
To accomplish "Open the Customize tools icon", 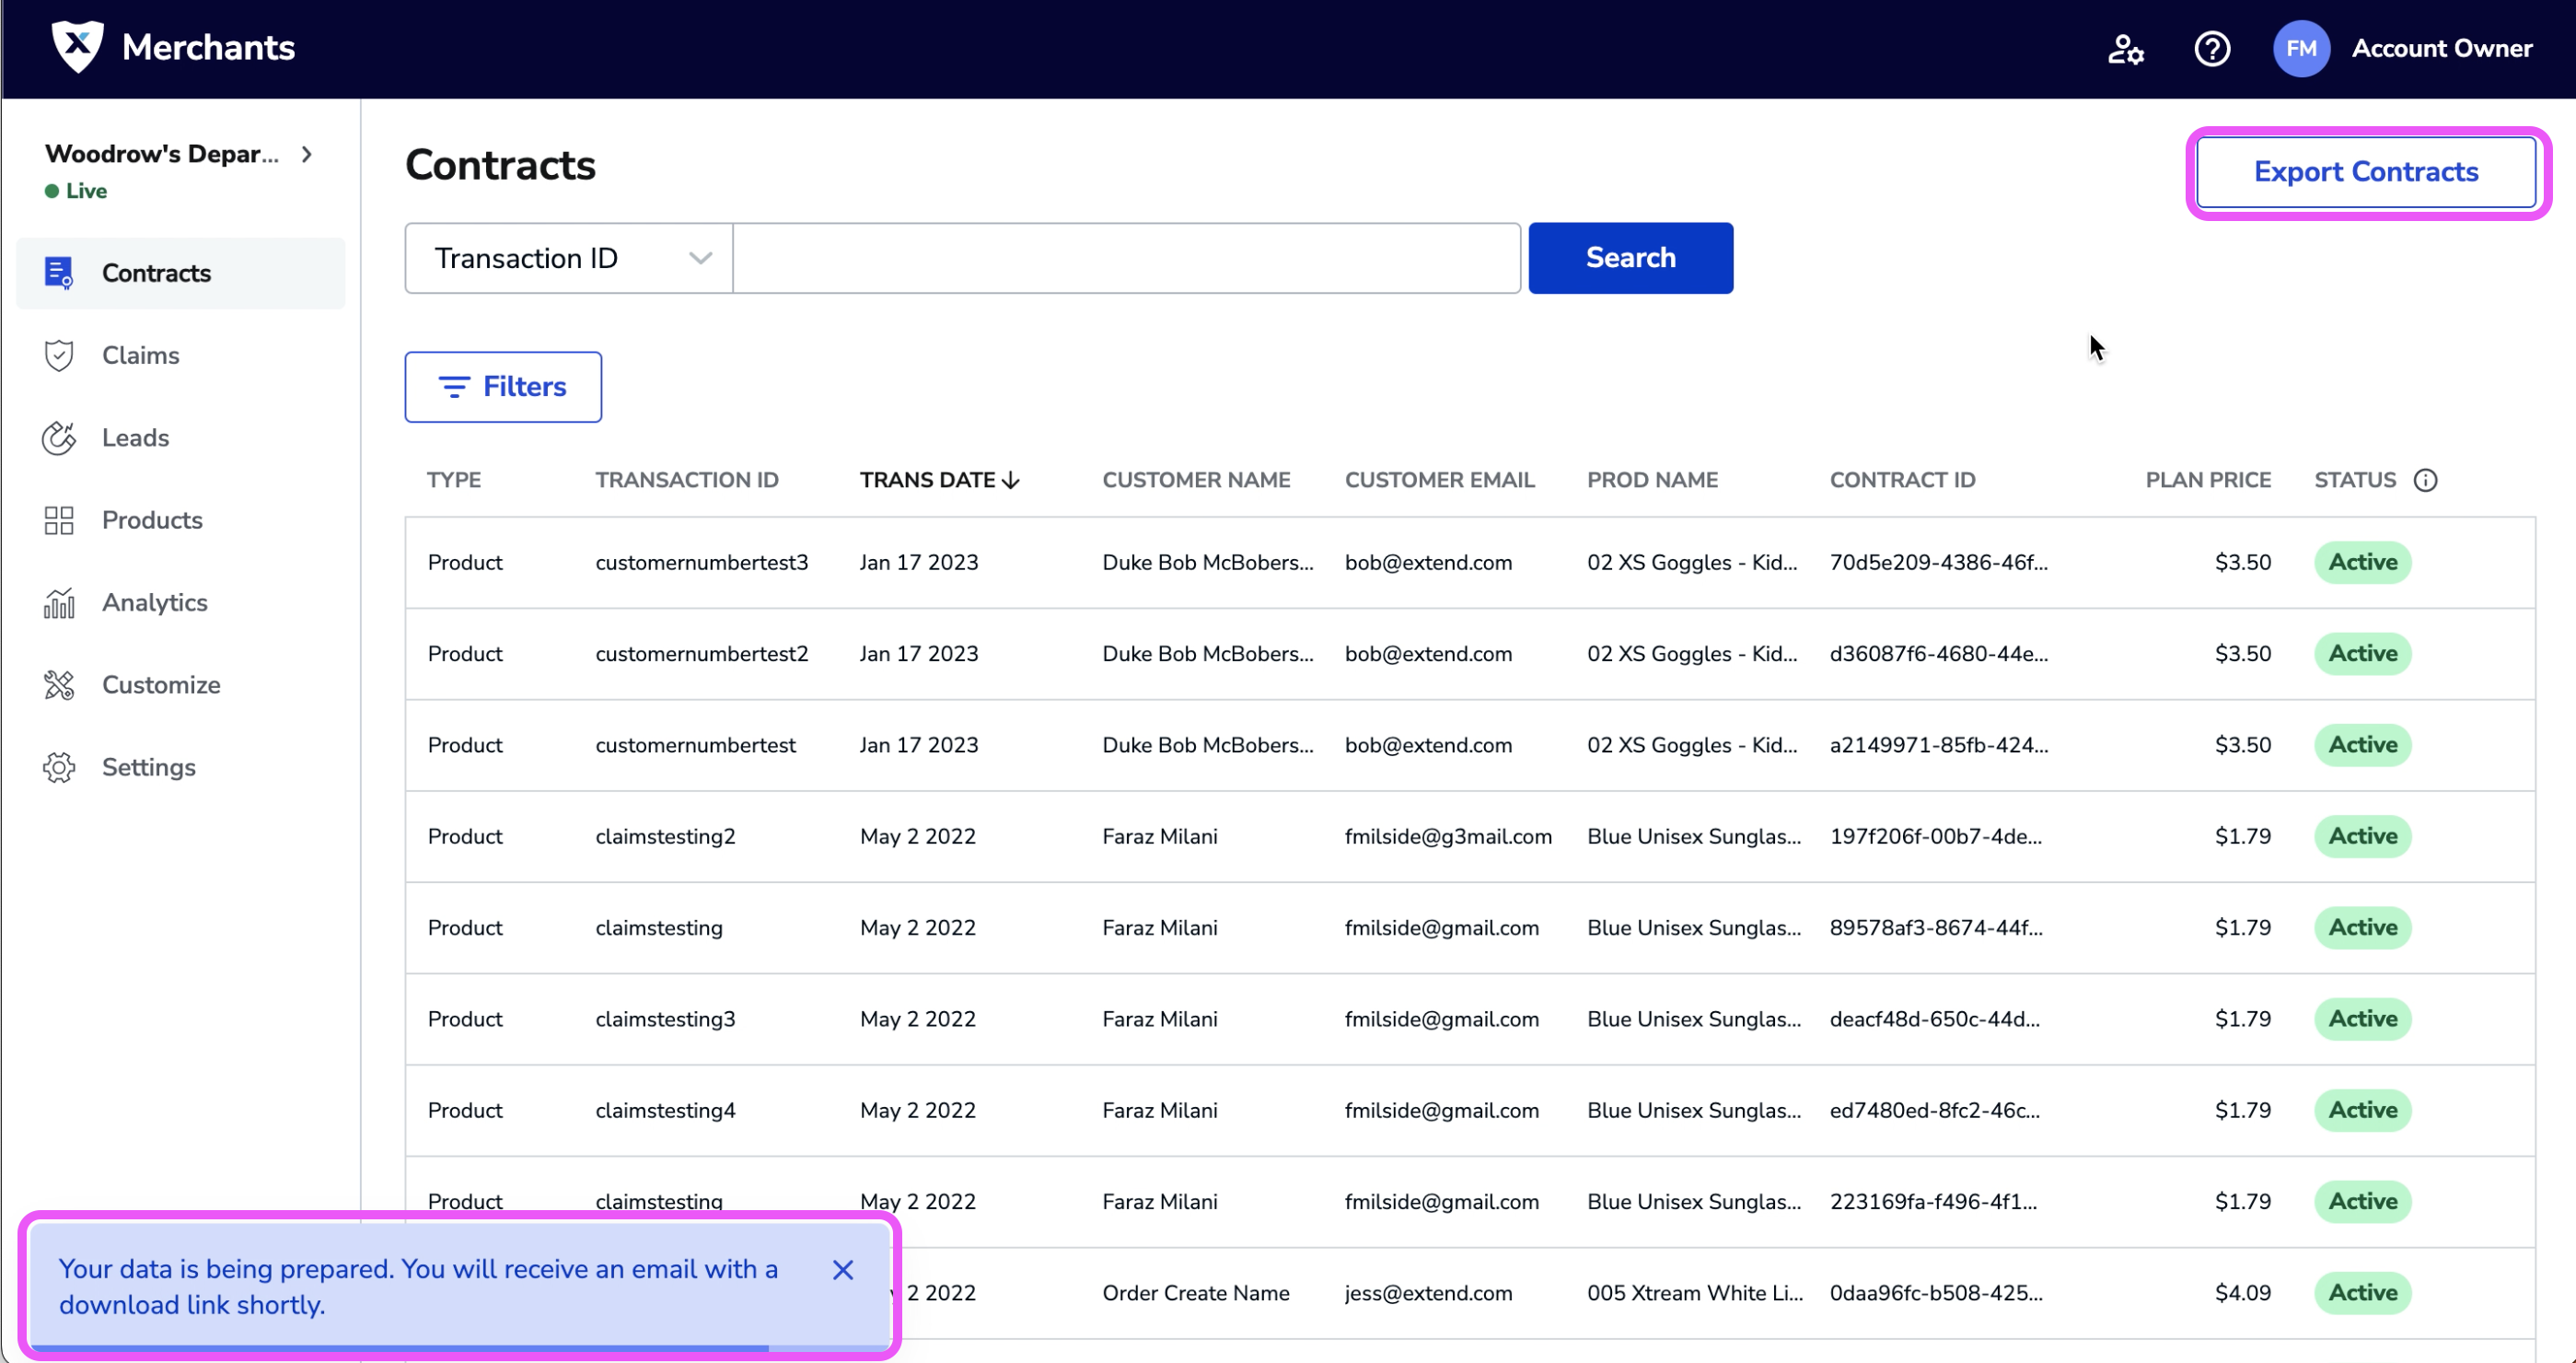I will [60, 685].
